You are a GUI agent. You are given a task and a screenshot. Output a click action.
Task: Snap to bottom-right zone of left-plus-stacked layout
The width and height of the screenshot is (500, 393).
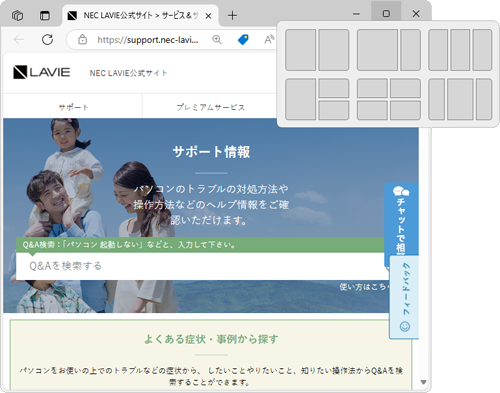[334, 110]
